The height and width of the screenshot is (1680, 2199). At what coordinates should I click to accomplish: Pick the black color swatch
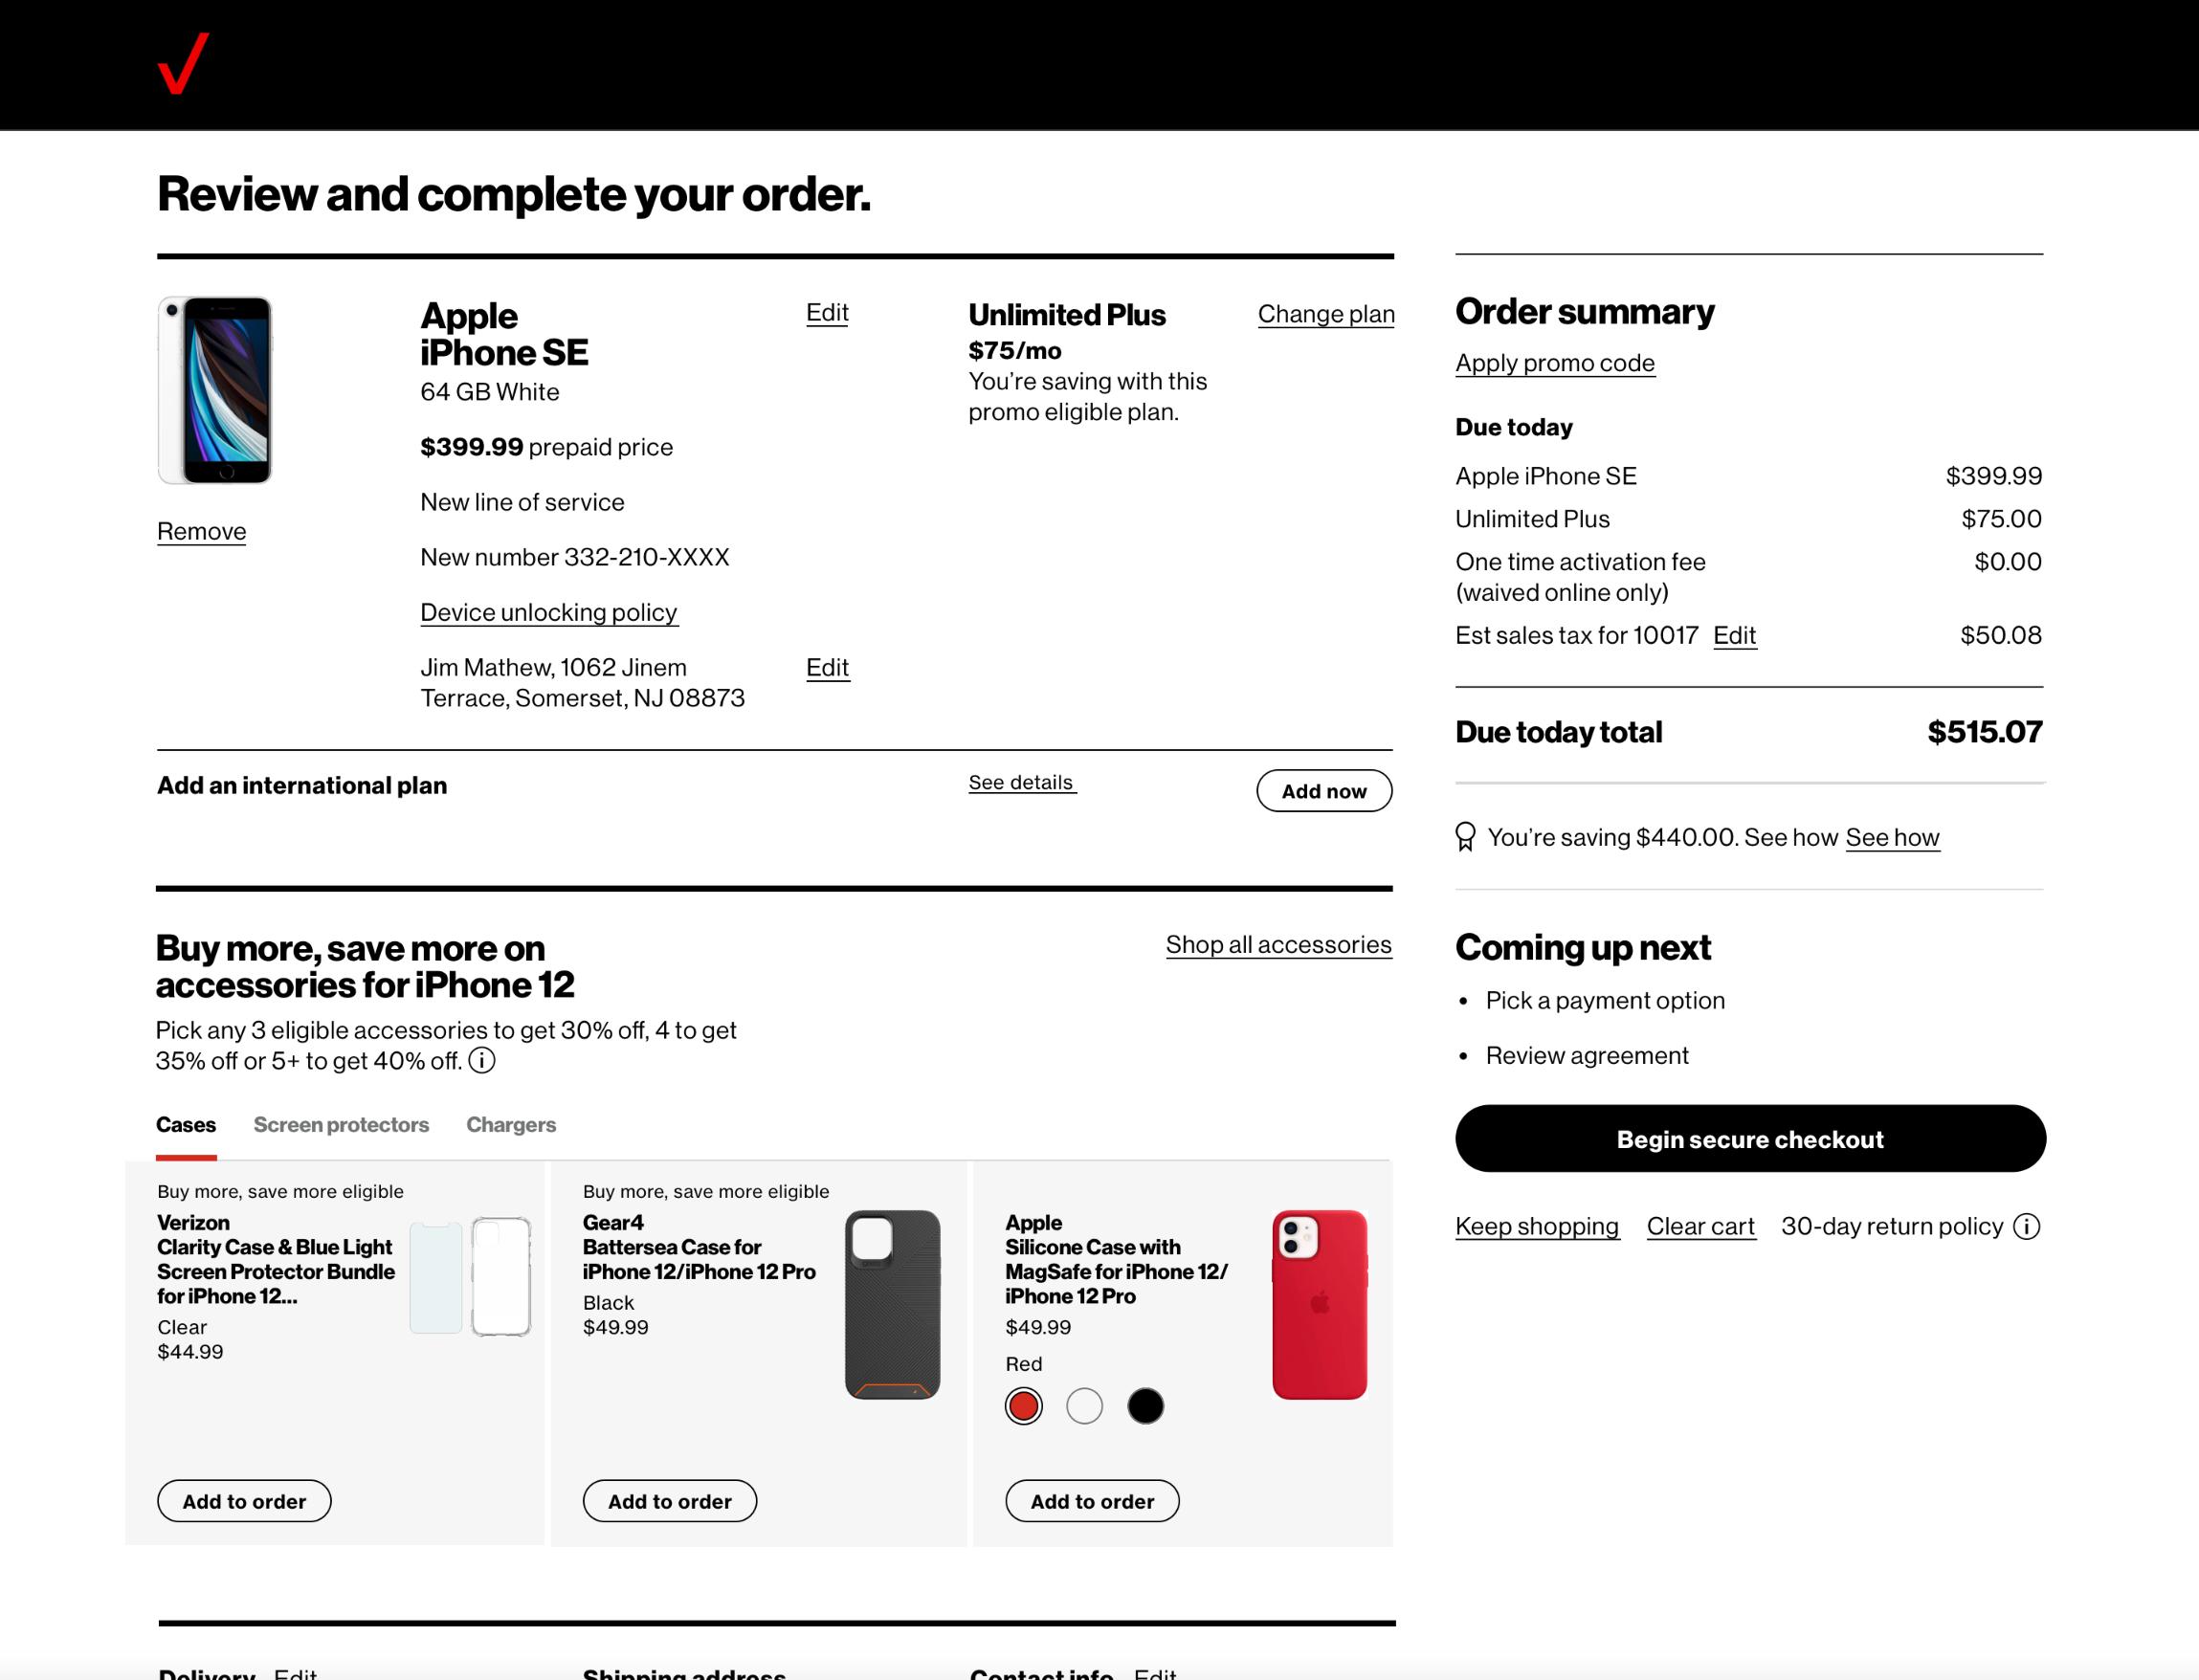(1145, 1406)
